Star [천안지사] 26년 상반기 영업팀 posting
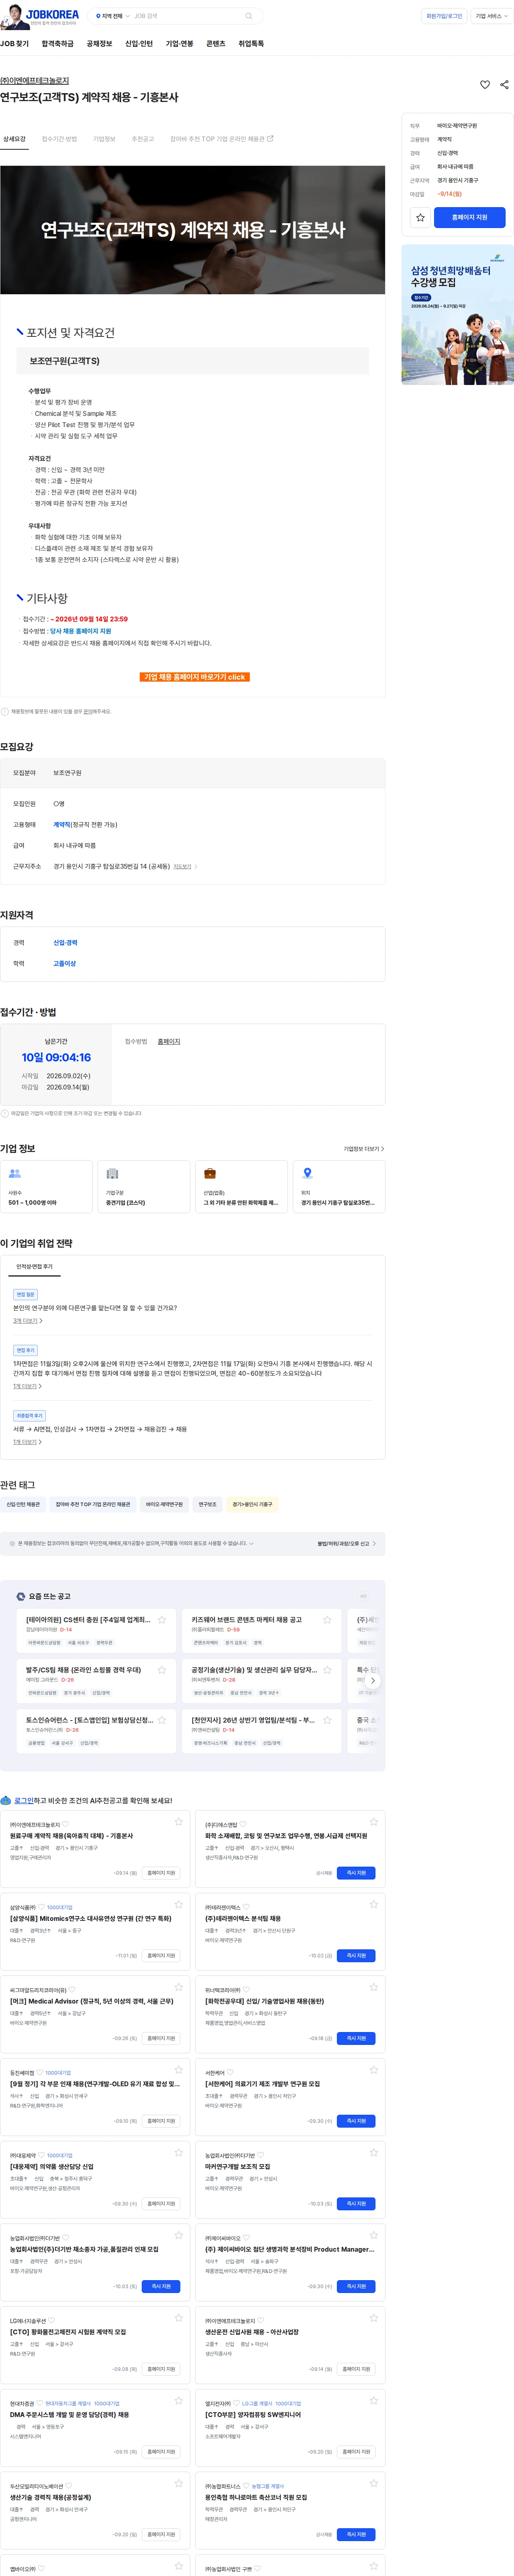 pos(327,1720)
